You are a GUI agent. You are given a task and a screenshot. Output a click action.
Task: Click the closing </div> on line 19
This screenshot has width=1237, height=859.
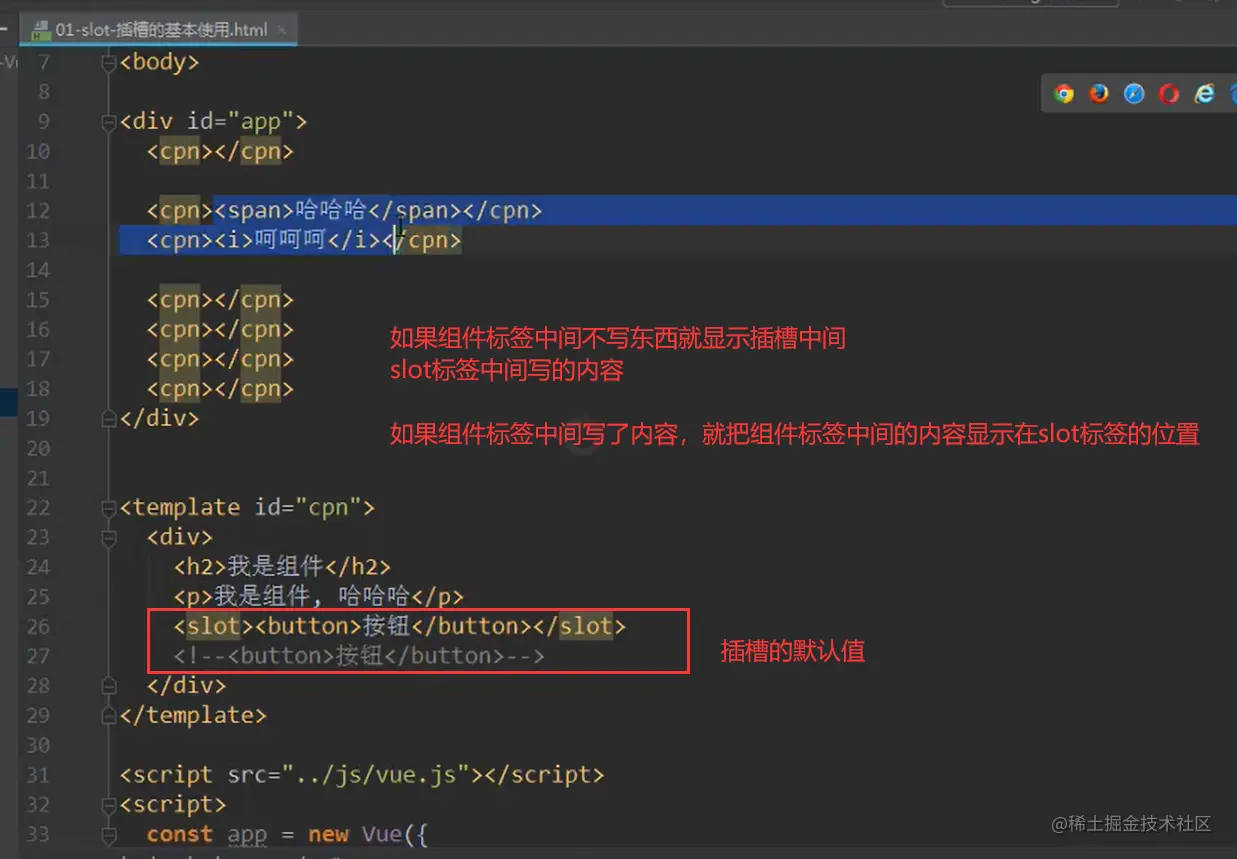[x=160, y=419]
